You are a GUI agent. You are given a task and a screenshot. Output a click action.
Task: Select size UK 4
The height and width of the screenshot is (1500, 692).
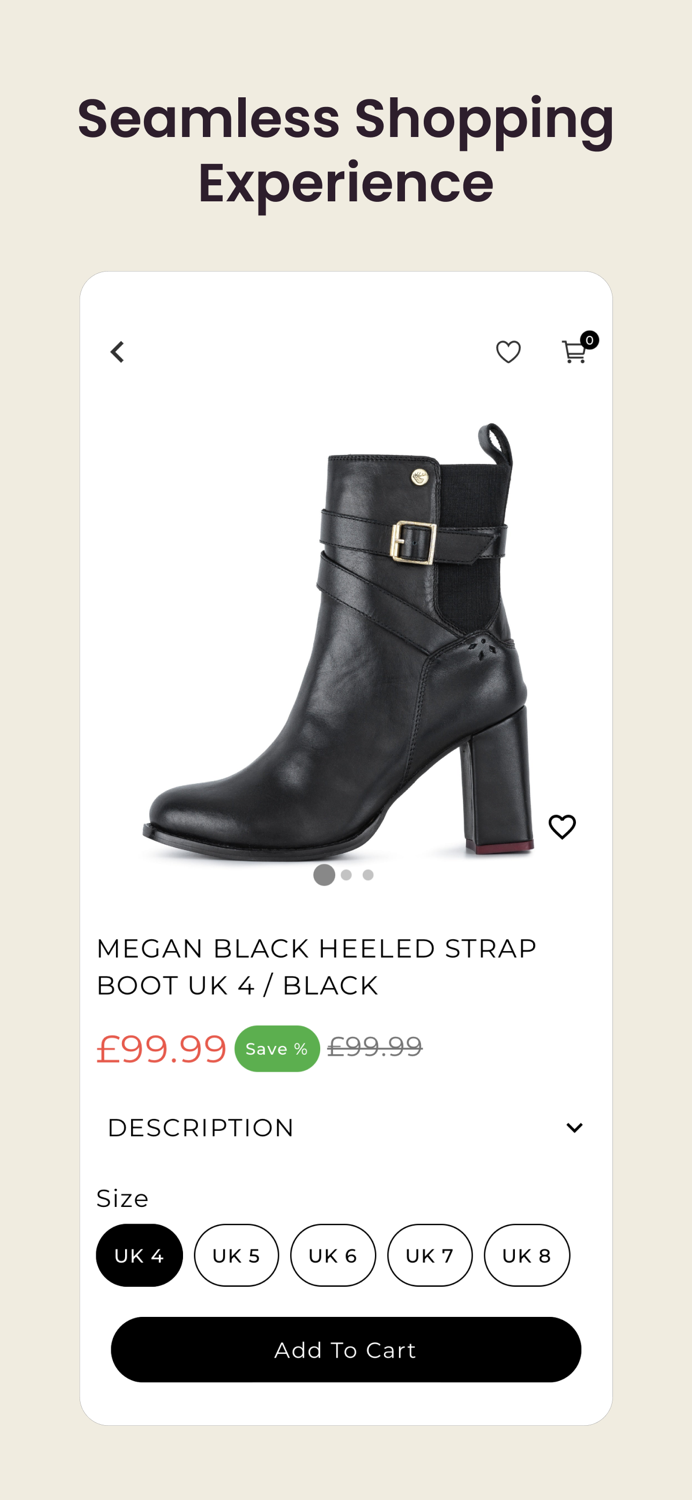(139, 1255)
